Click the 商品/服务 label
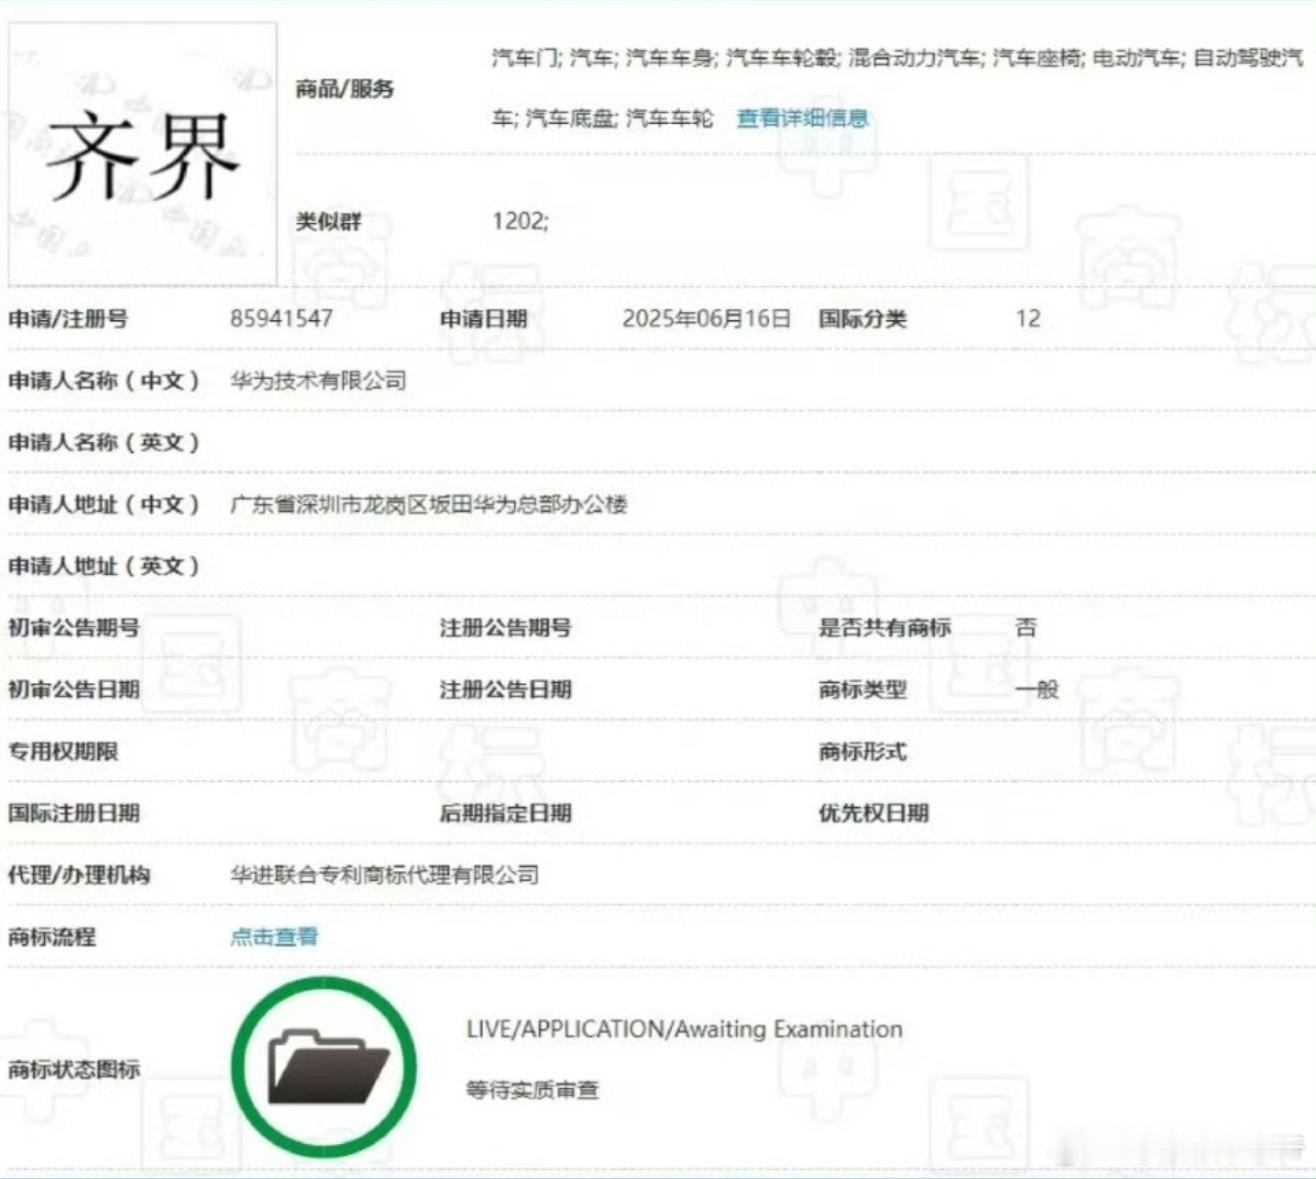Screen dimensions: 1316x1179 click(345, 89)
